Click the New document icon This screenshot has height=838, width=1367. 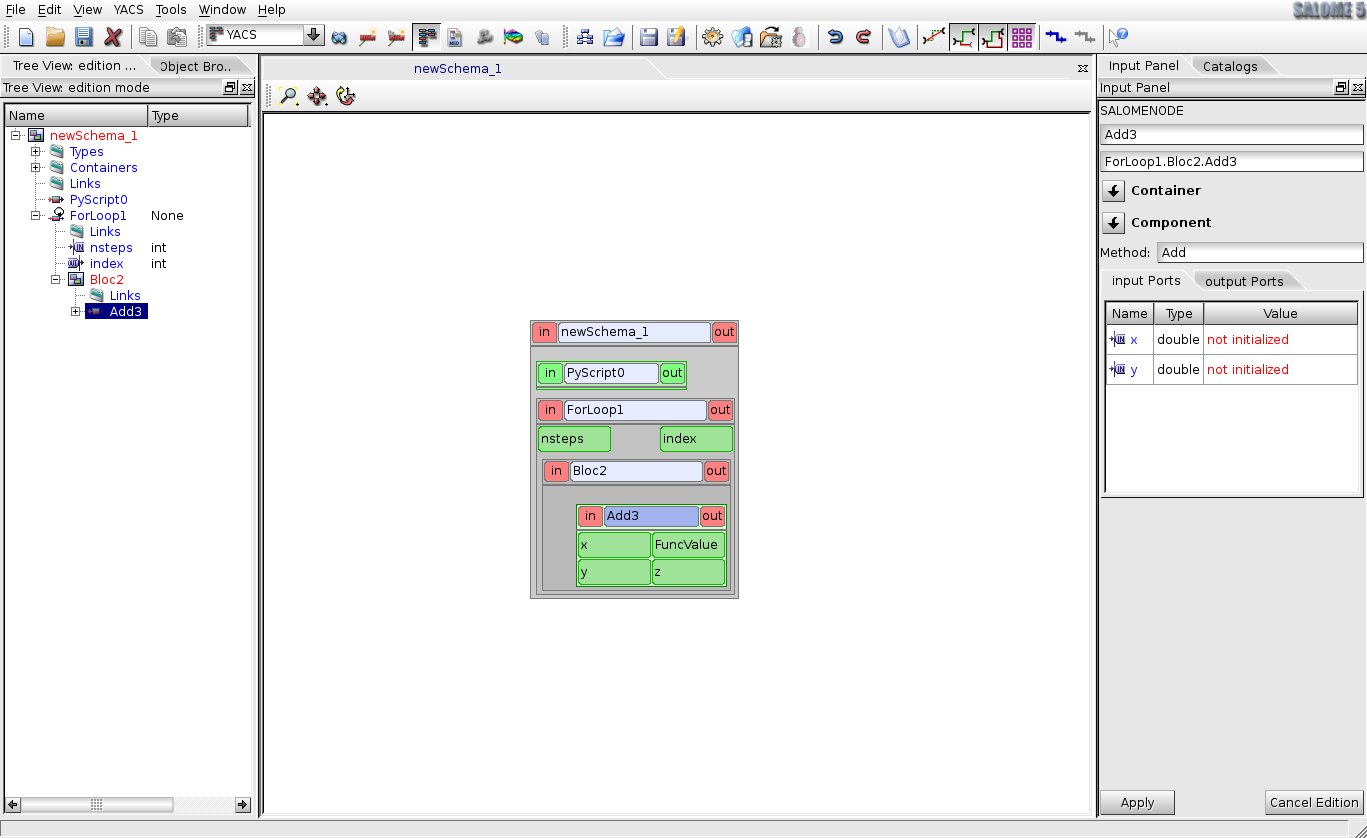pos(27,37)
